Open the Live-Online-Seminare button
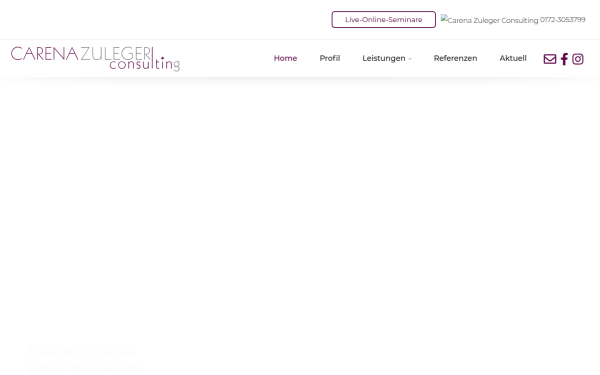The height and width of the screenshot is (375, 600). coord(383,20)
